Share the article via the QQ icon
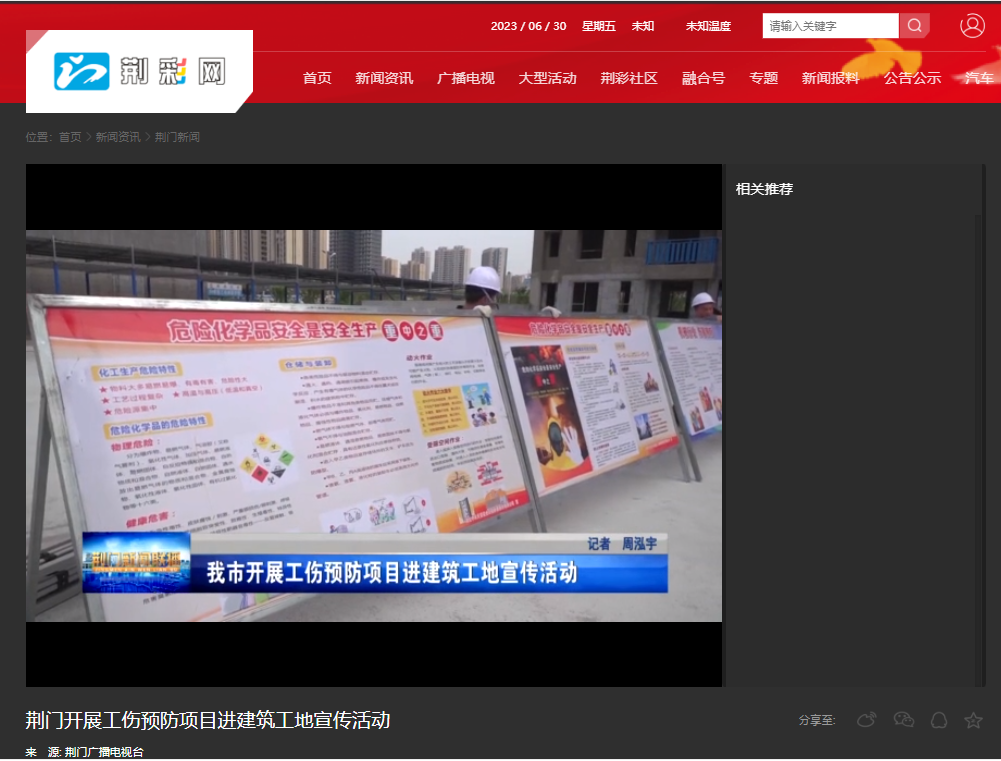 937,719
